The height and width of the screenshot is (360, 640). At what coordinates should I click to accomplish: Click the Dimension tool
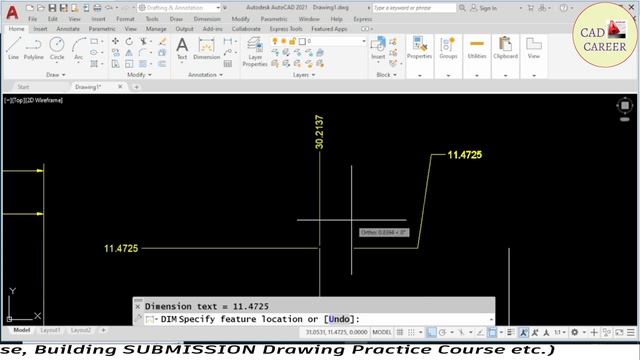[207, 48]
